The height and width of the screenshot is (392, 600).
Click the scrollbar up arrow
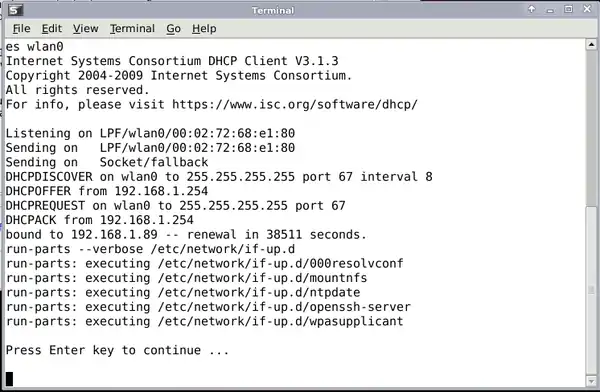tap(591, 45)
